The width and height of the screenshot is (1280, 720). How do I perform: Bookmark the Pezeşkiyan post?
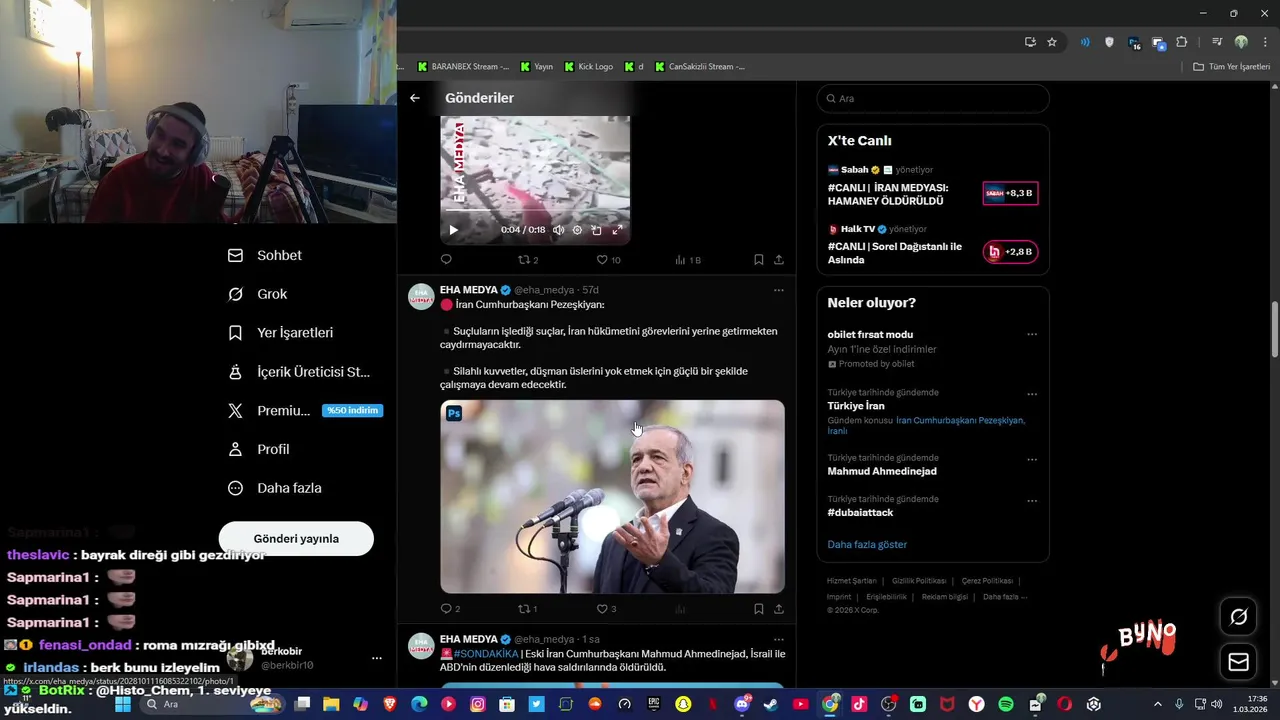(759, 609)
